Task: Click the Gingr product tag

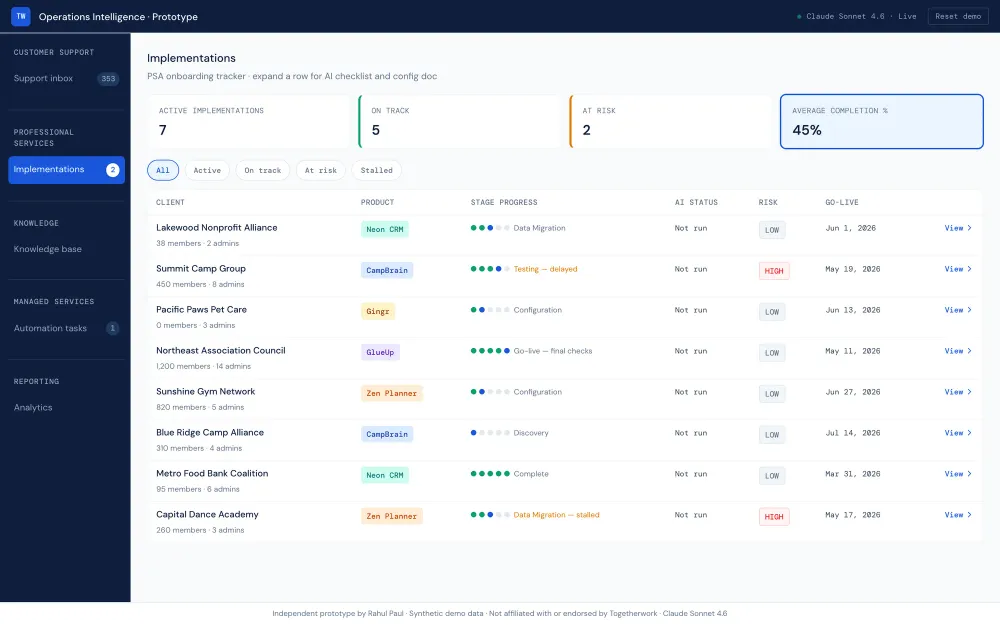Action: pyautogui.click(x=378, y=311)
